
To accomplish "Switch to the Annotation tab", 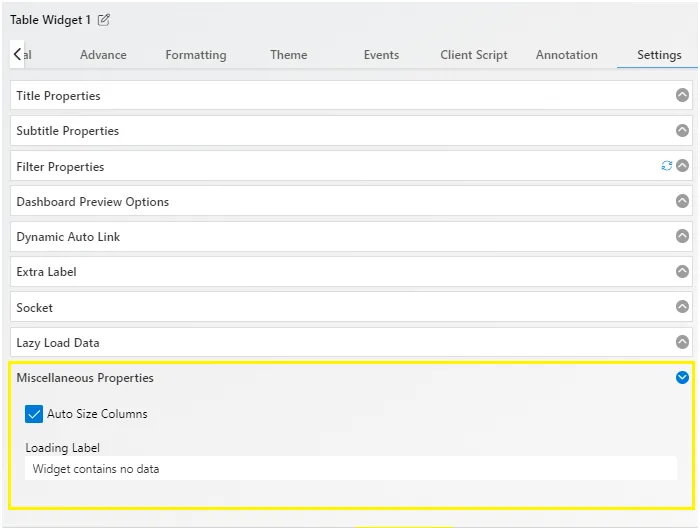I will tap(567, 55).
